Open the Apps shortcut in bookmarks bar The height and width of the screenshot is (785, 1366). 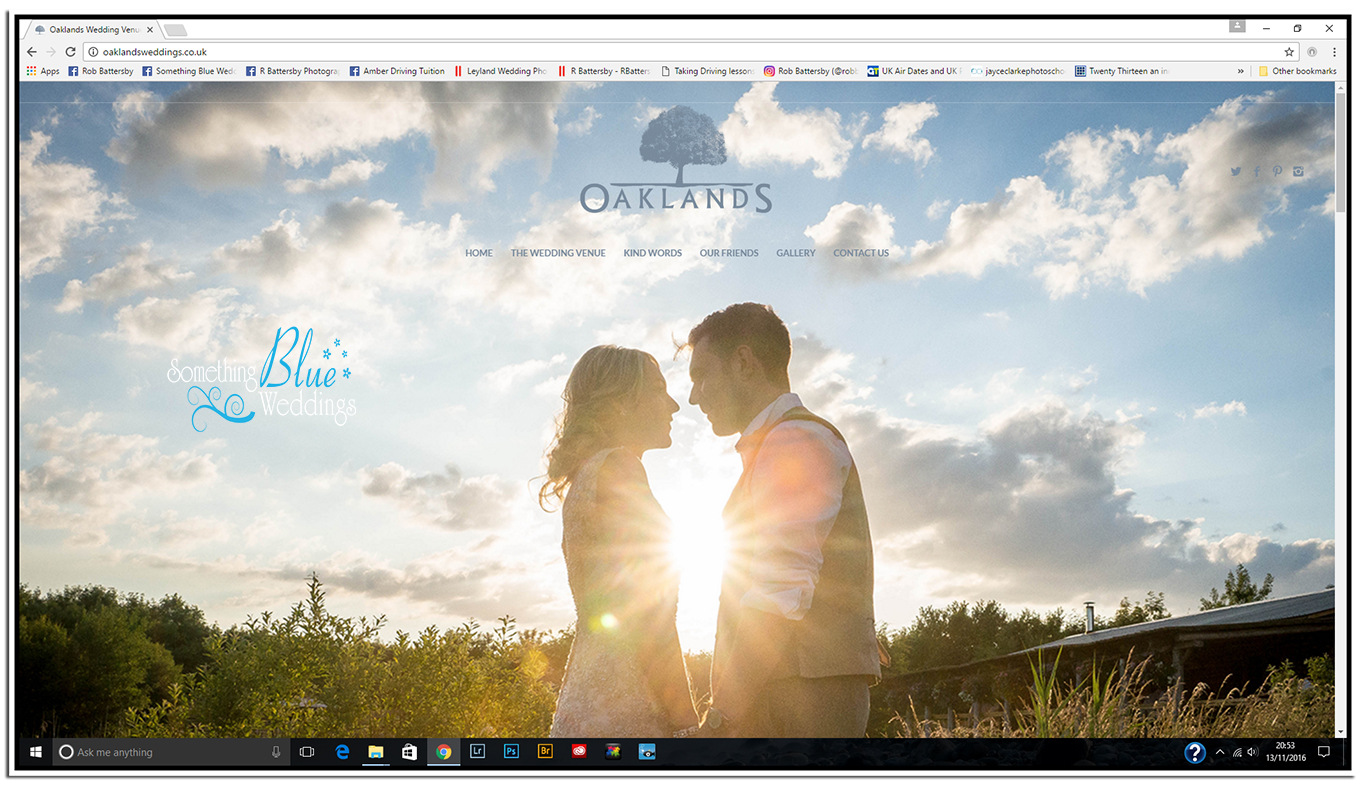pyautogui.click(x=42, y=71)
